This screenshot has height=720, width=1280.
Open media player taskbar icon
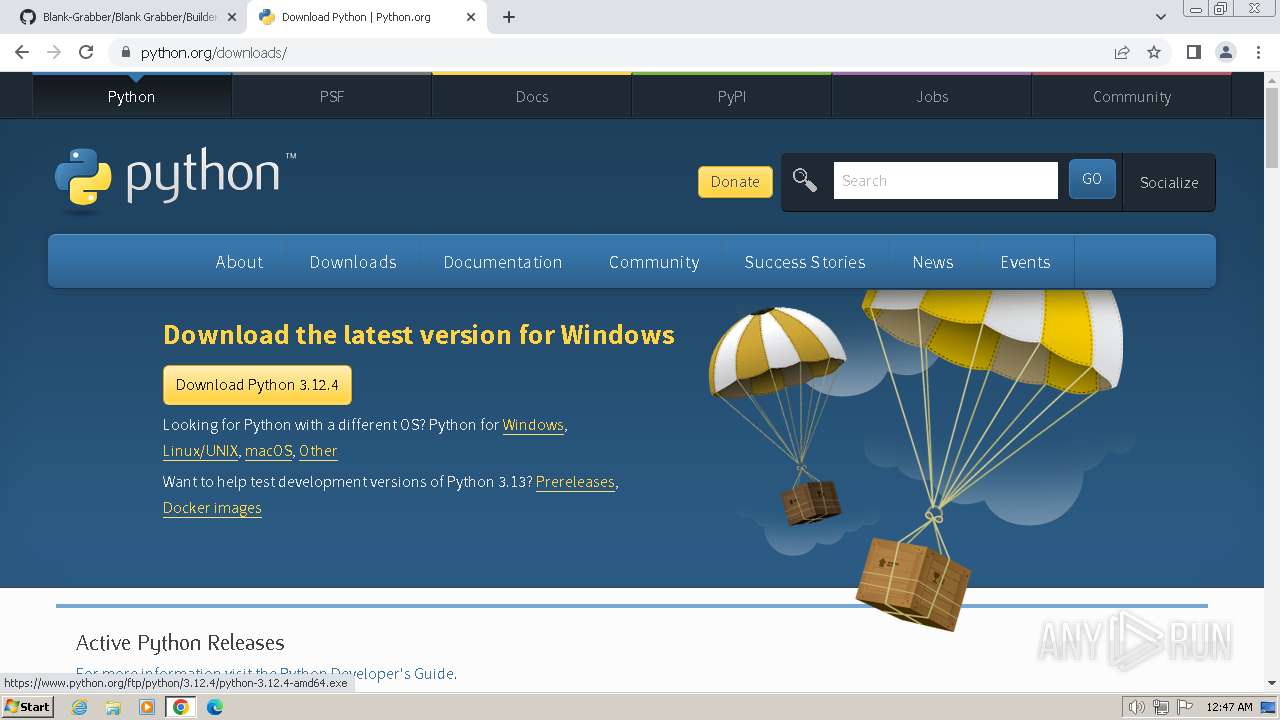point(147,707)
